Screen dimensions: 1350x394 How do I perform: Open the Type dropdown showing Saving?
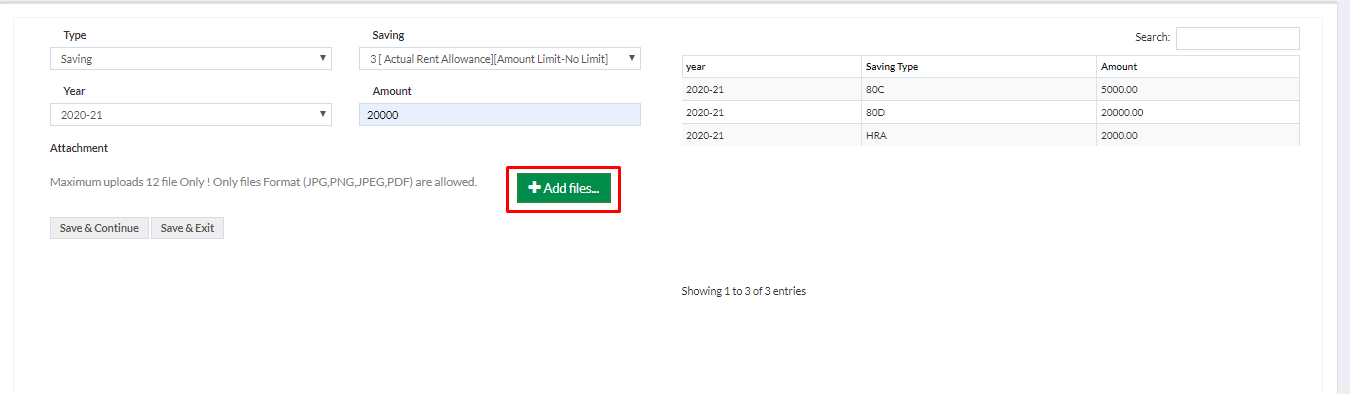pyautogui.click(x=190, y=59)
